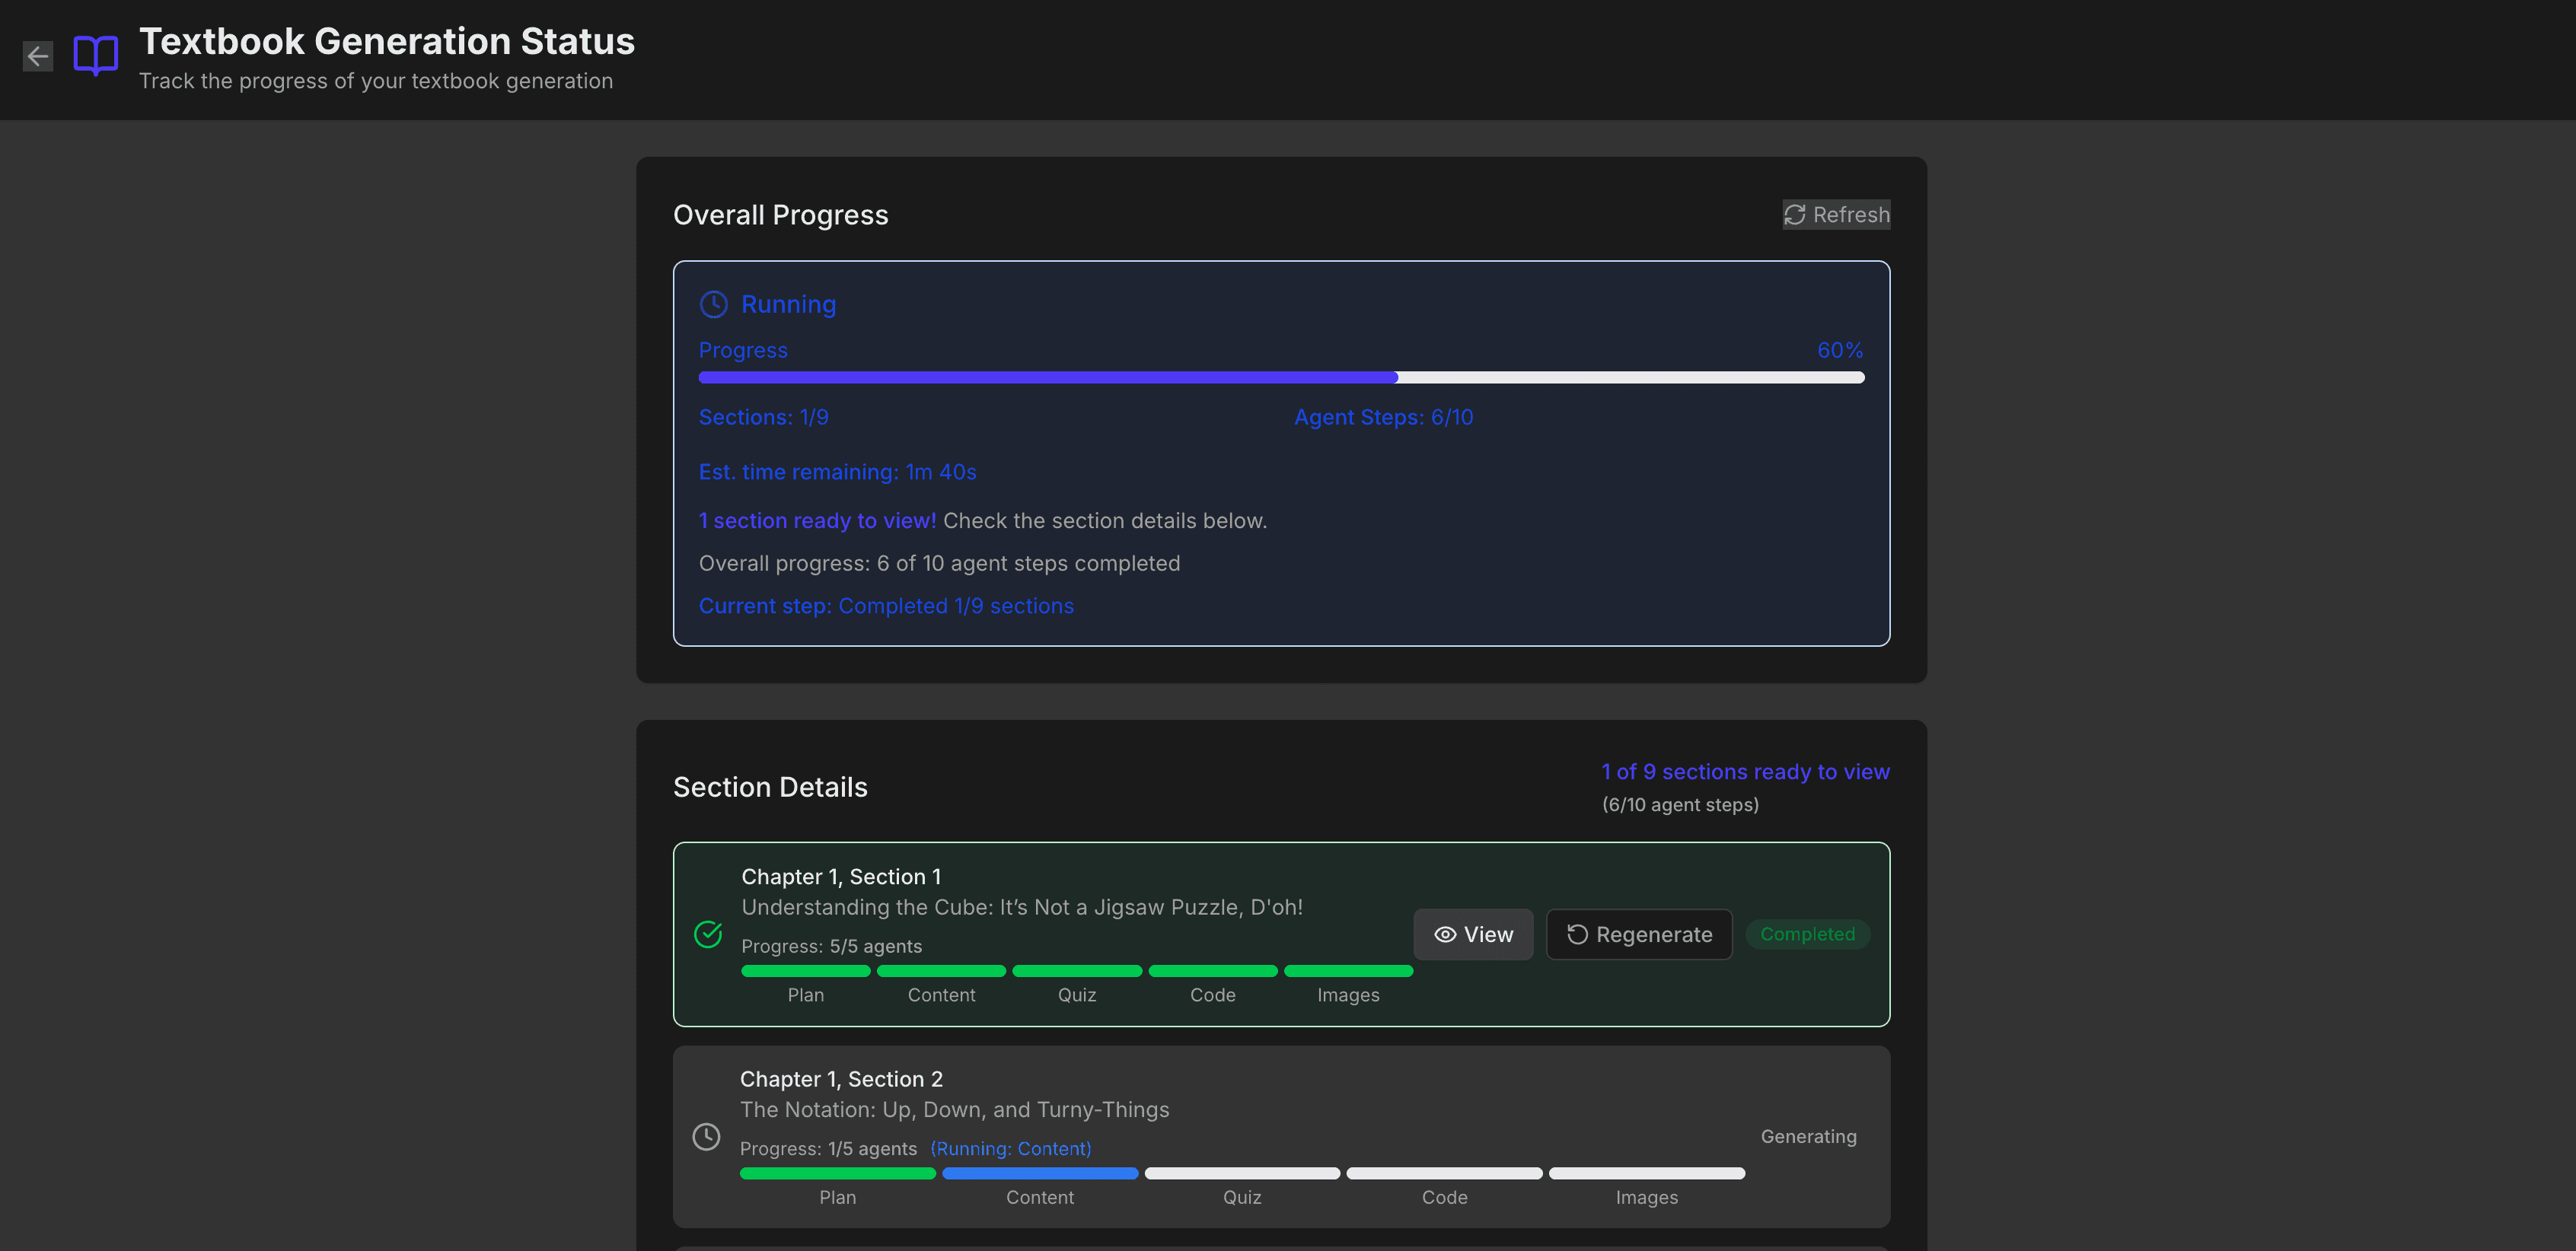Screen dimensions: 2576x1251
Task: Click the 'Generating' status label
Action: coord(1808,1137)
